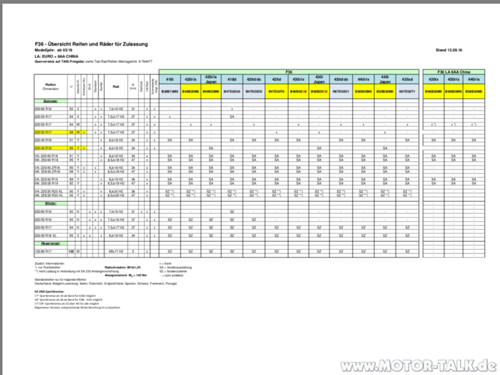Click the second yellow highlighted tire row
Viewport: 500px width, 375px height.
pyautogui.click(x=61, y=148)
